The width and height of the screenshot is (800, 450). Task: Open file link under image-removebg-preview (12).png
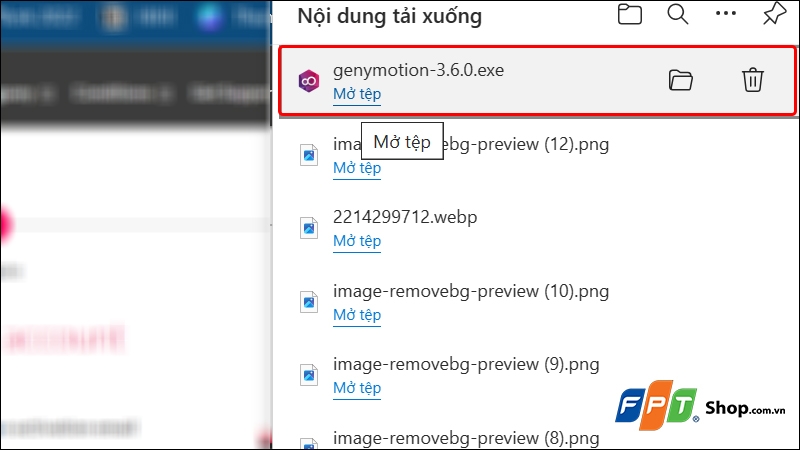pos(357,168)
